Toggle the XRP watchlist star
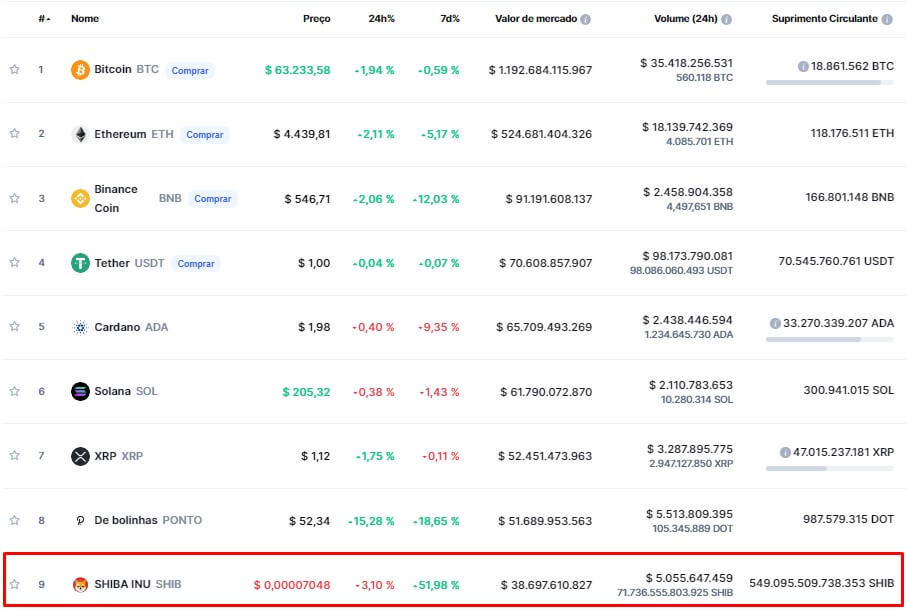The image size is (907, 612). [x=14, y=456]
